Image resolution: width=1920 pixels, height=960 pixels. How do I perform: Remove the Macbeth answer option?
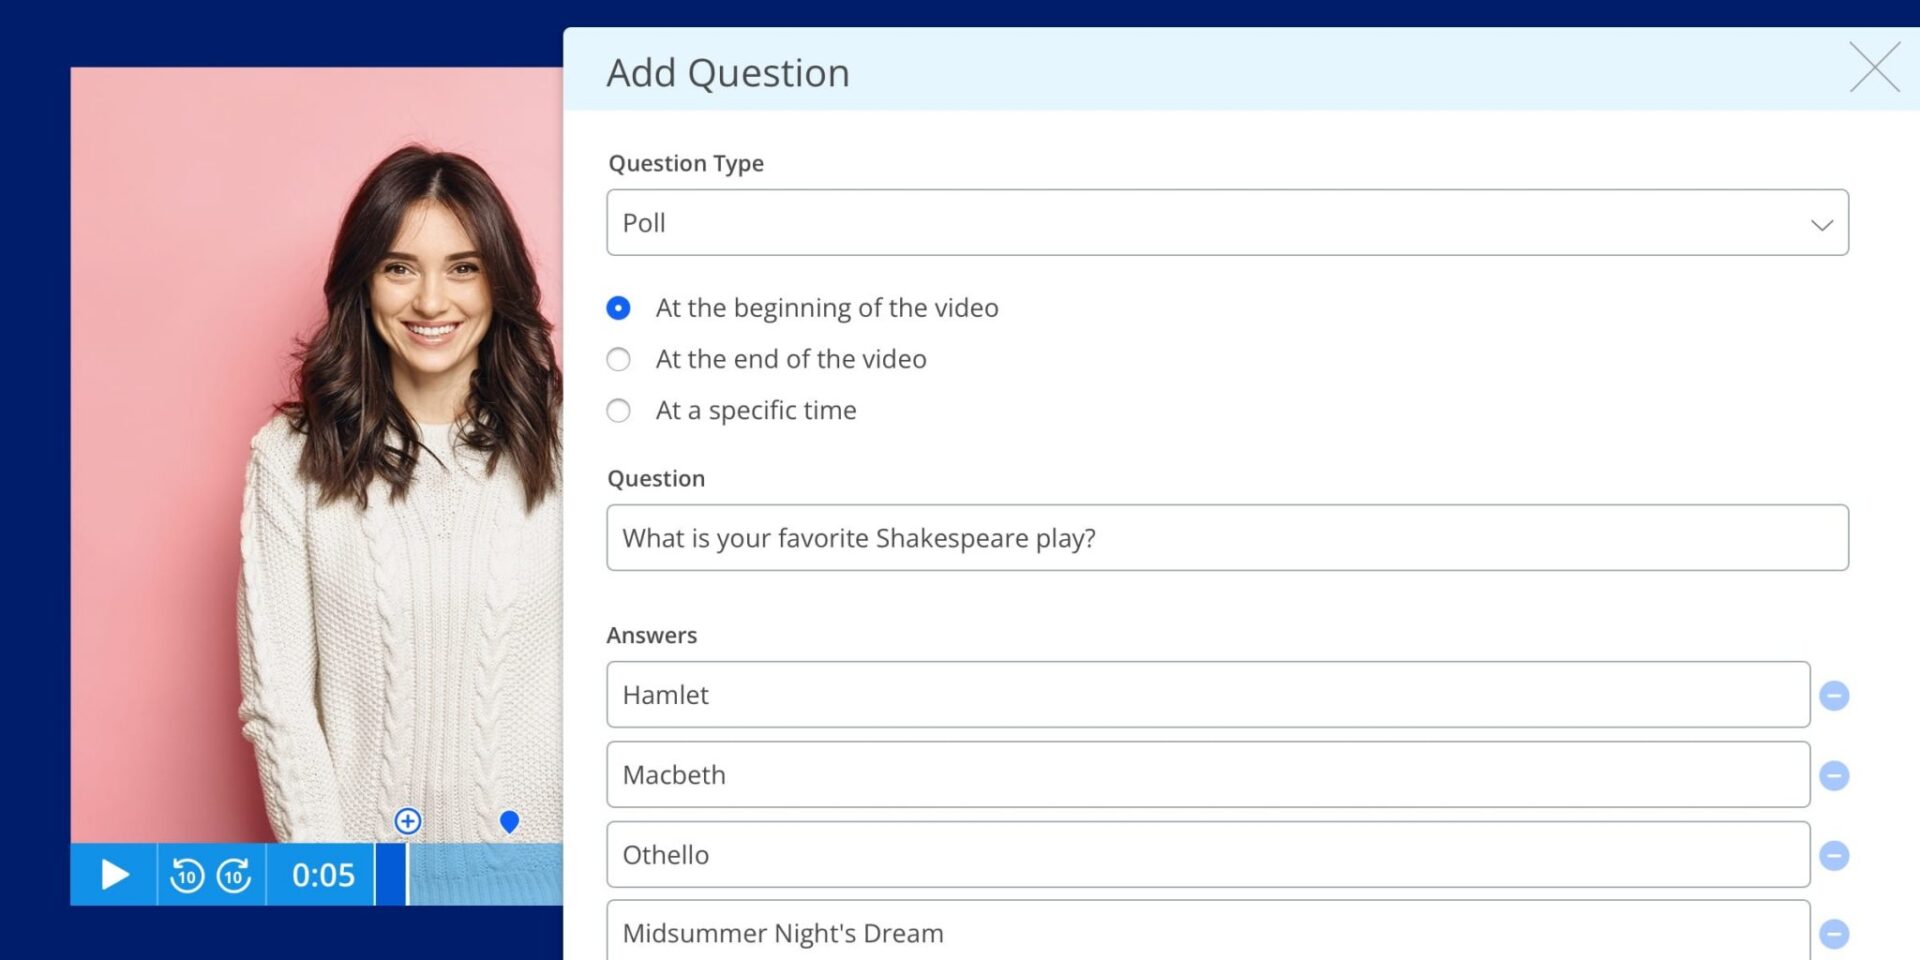(x=1834, y=774)
